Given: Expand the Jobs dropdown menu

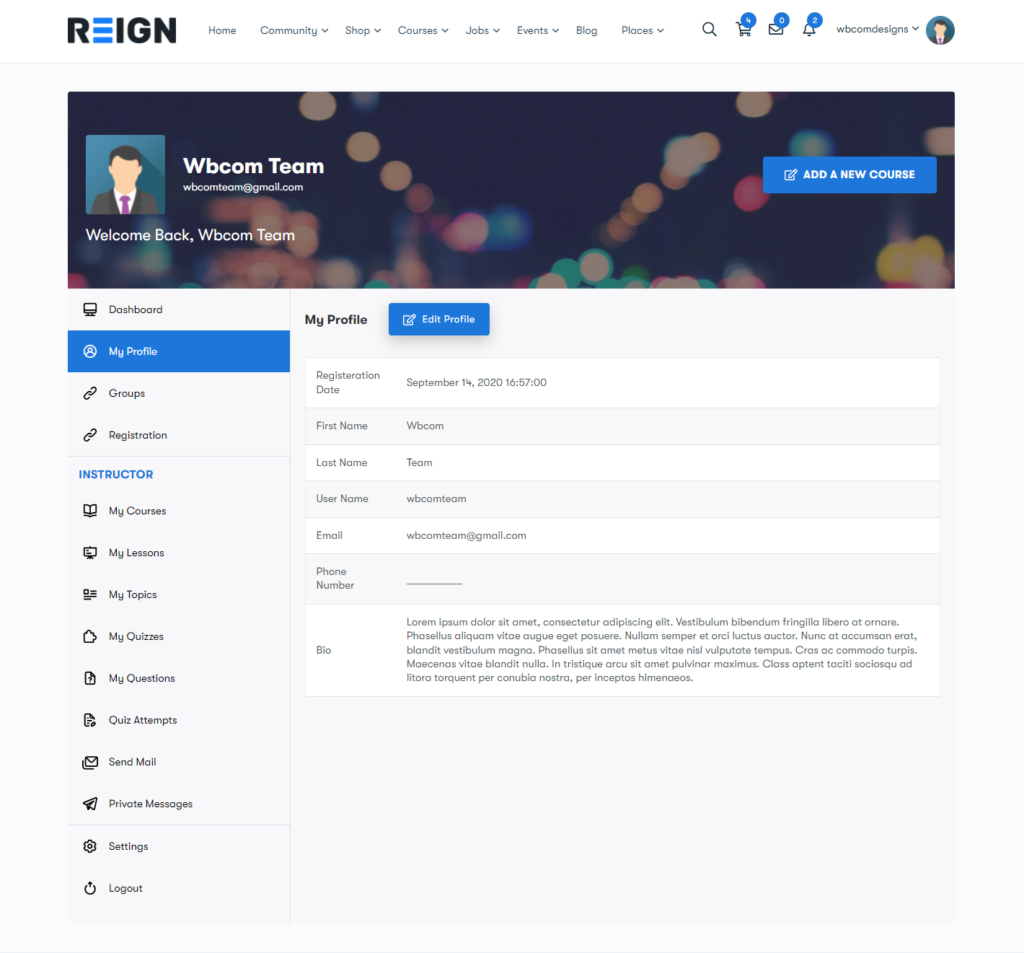Looking at the screenshot, I should [483, 30].
